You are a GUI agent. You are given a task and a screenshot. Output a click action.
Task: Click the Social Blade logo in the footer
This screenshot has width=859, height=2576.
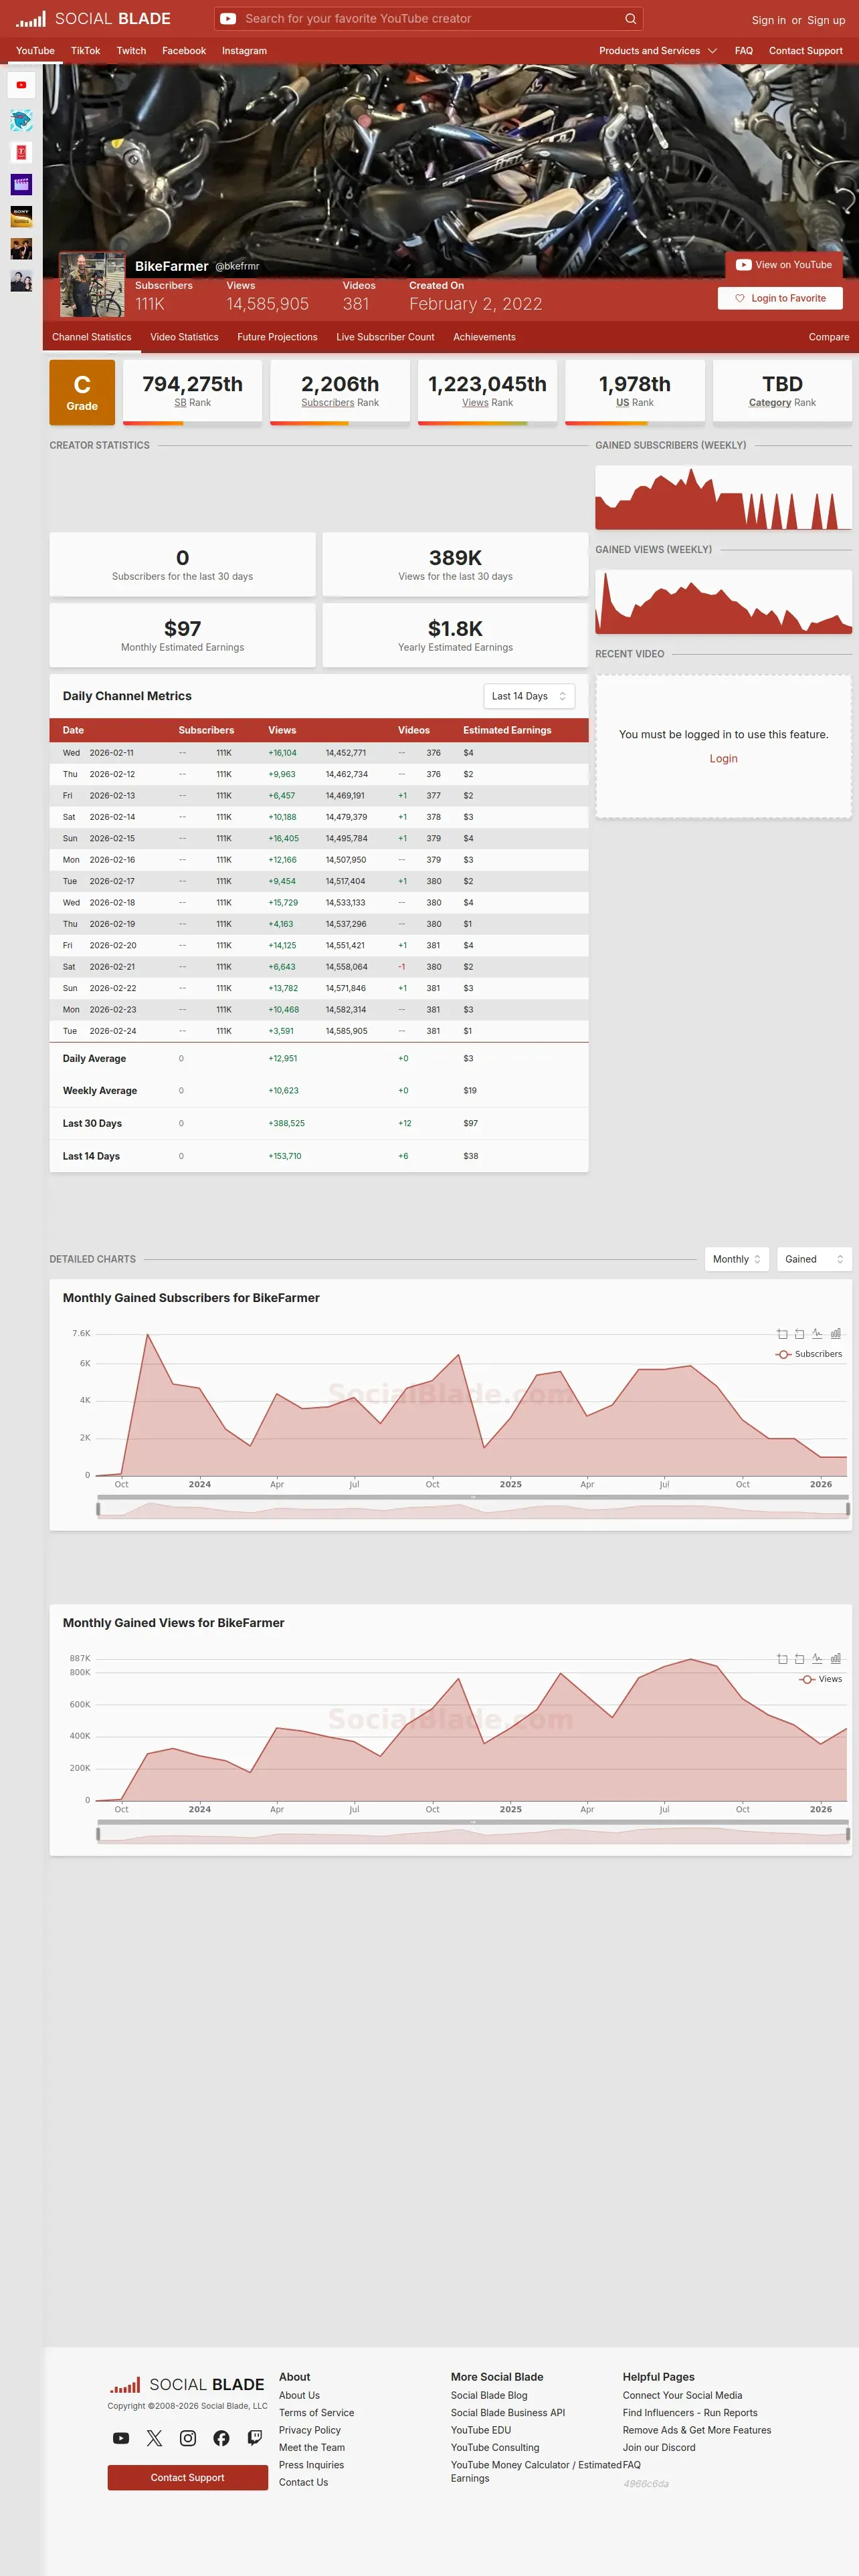[x=187, y=2385]
